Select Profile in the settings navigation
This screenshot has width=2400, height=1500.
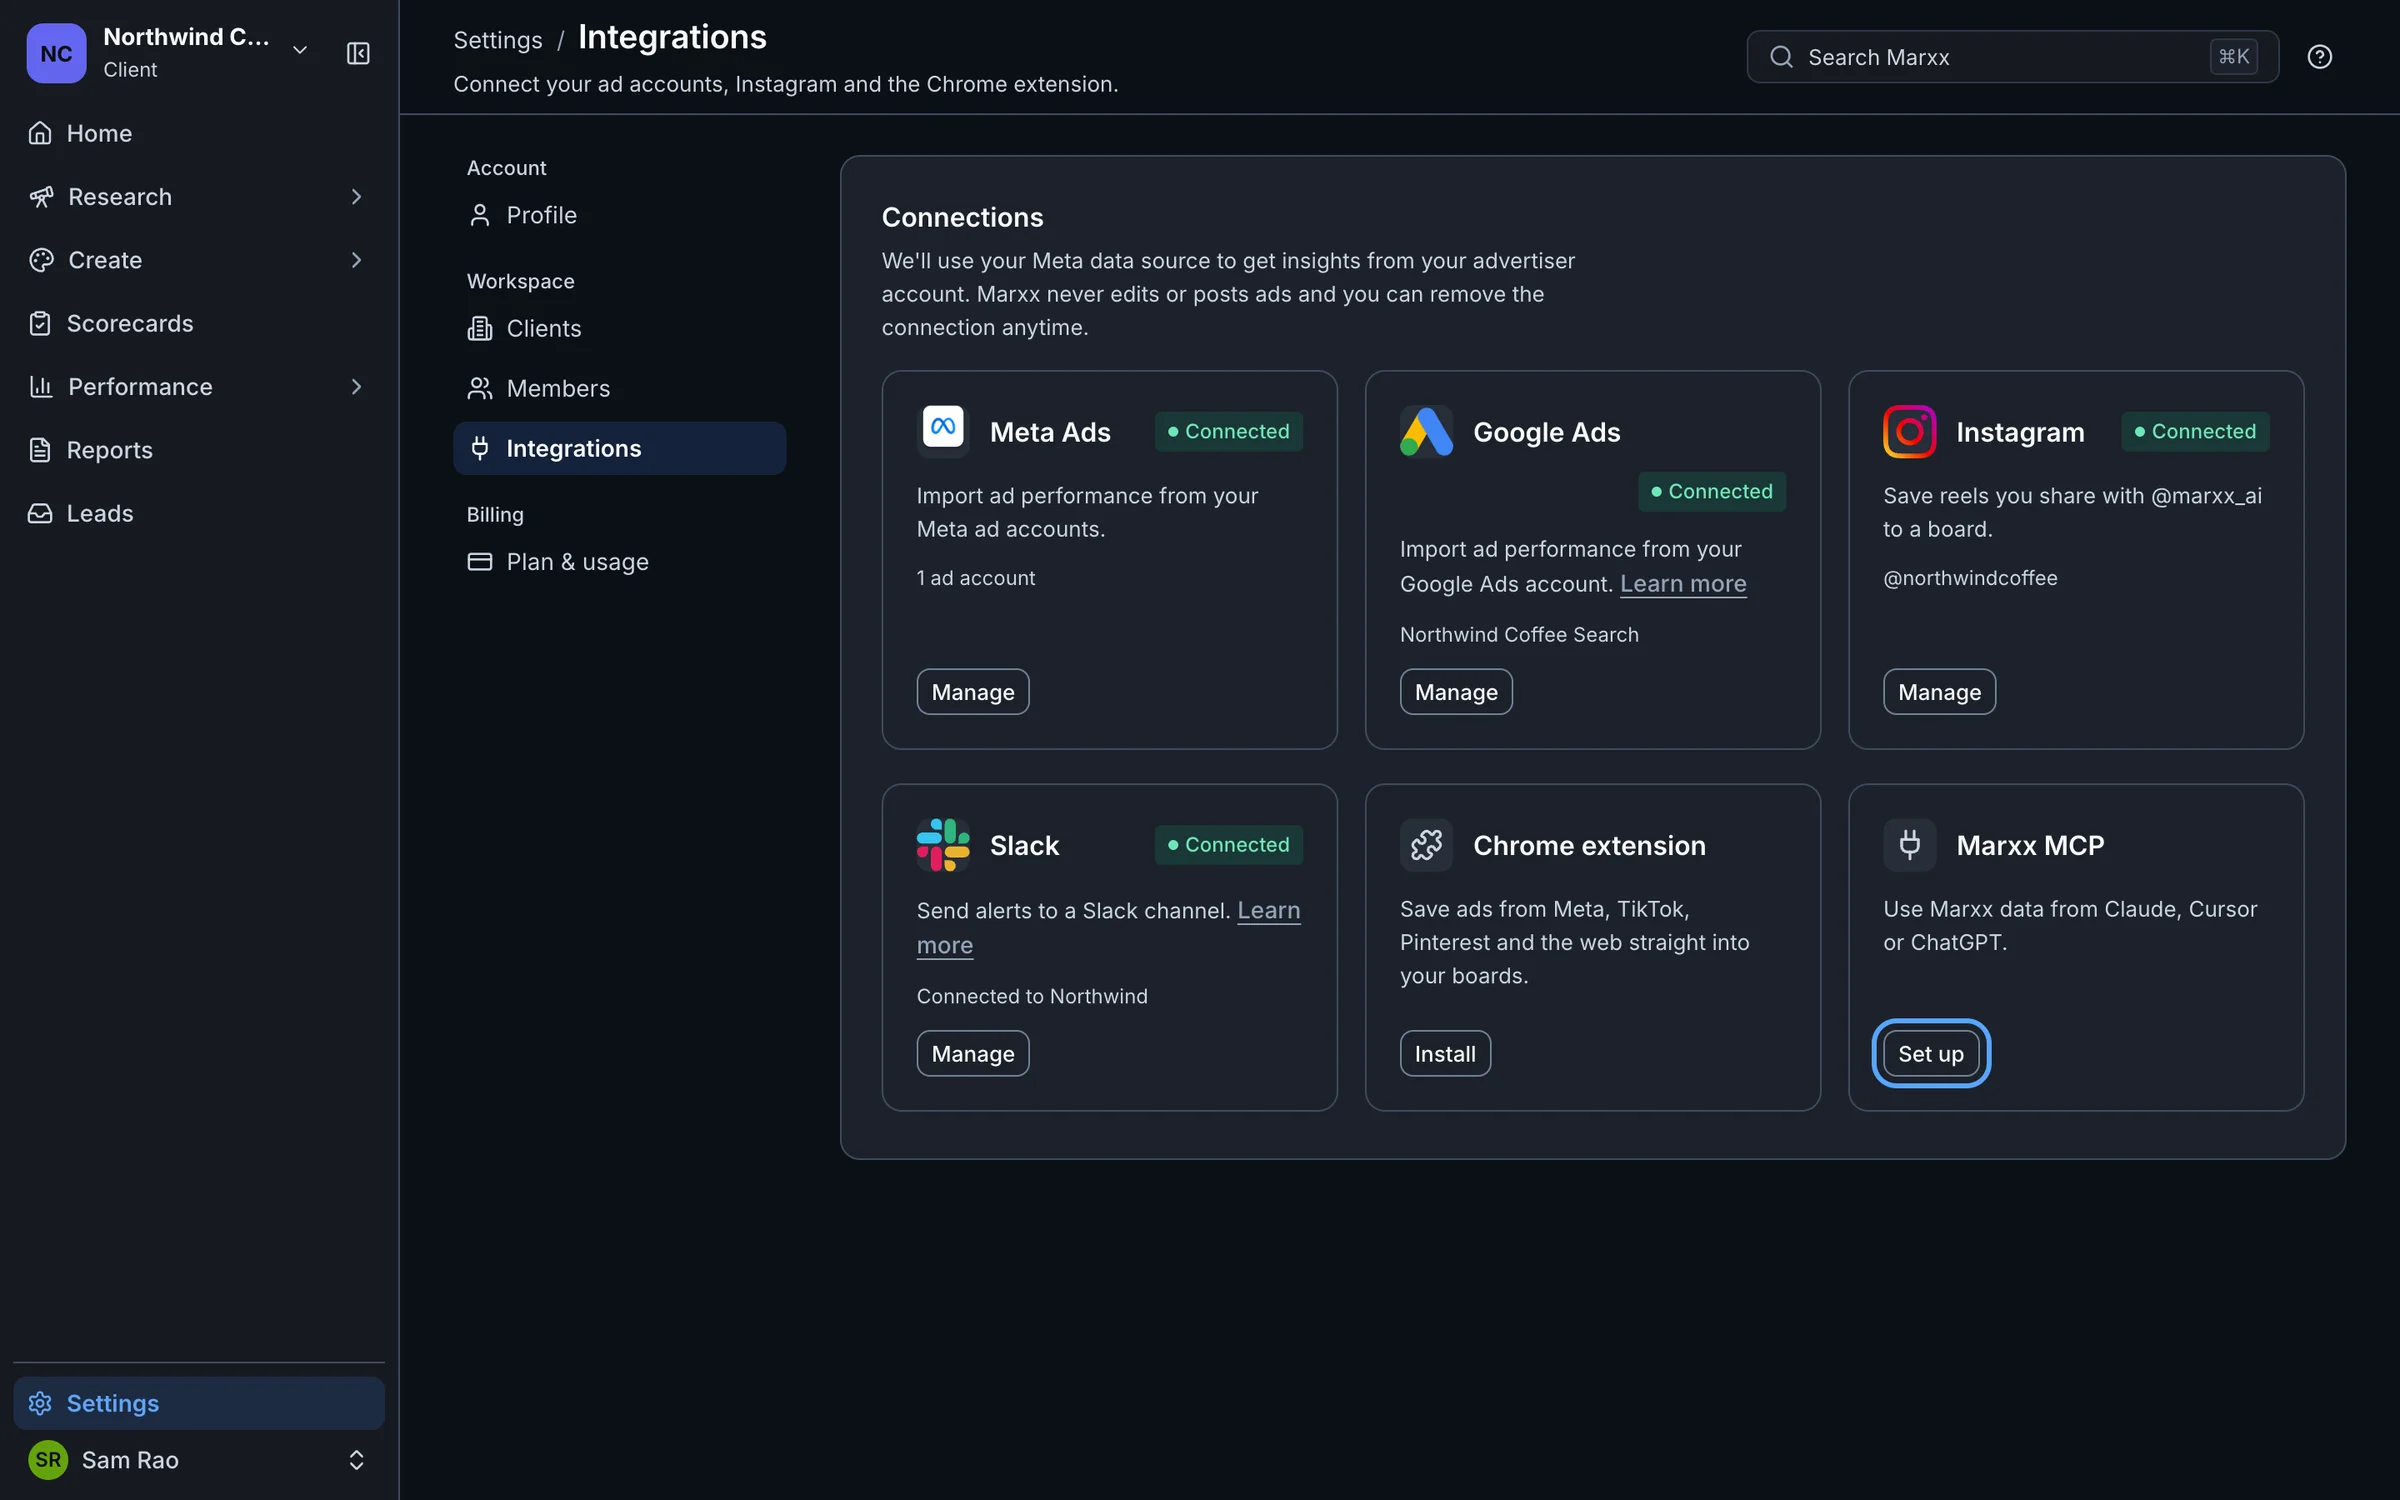[619, 215]
